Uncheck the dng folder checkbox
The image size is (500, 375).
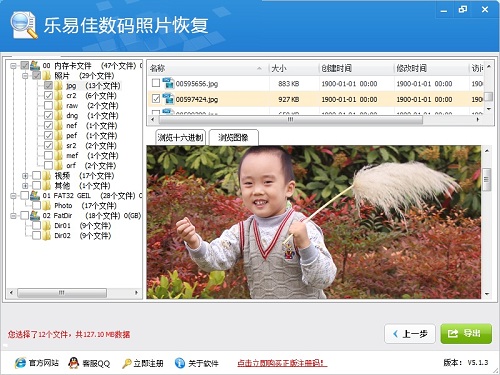coord(48,116)
